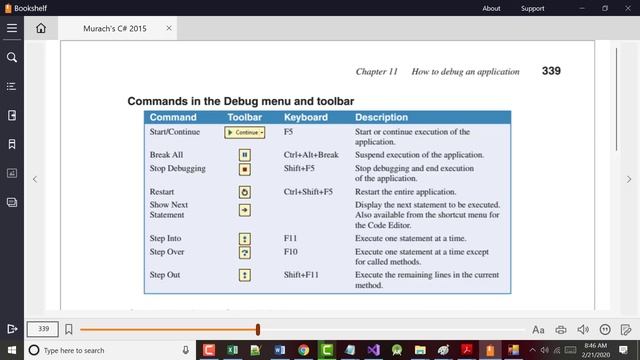640x360 pixels.
Task: Click the Step Into icon in table
Action: pyautogui.click(x=244, y=238)
